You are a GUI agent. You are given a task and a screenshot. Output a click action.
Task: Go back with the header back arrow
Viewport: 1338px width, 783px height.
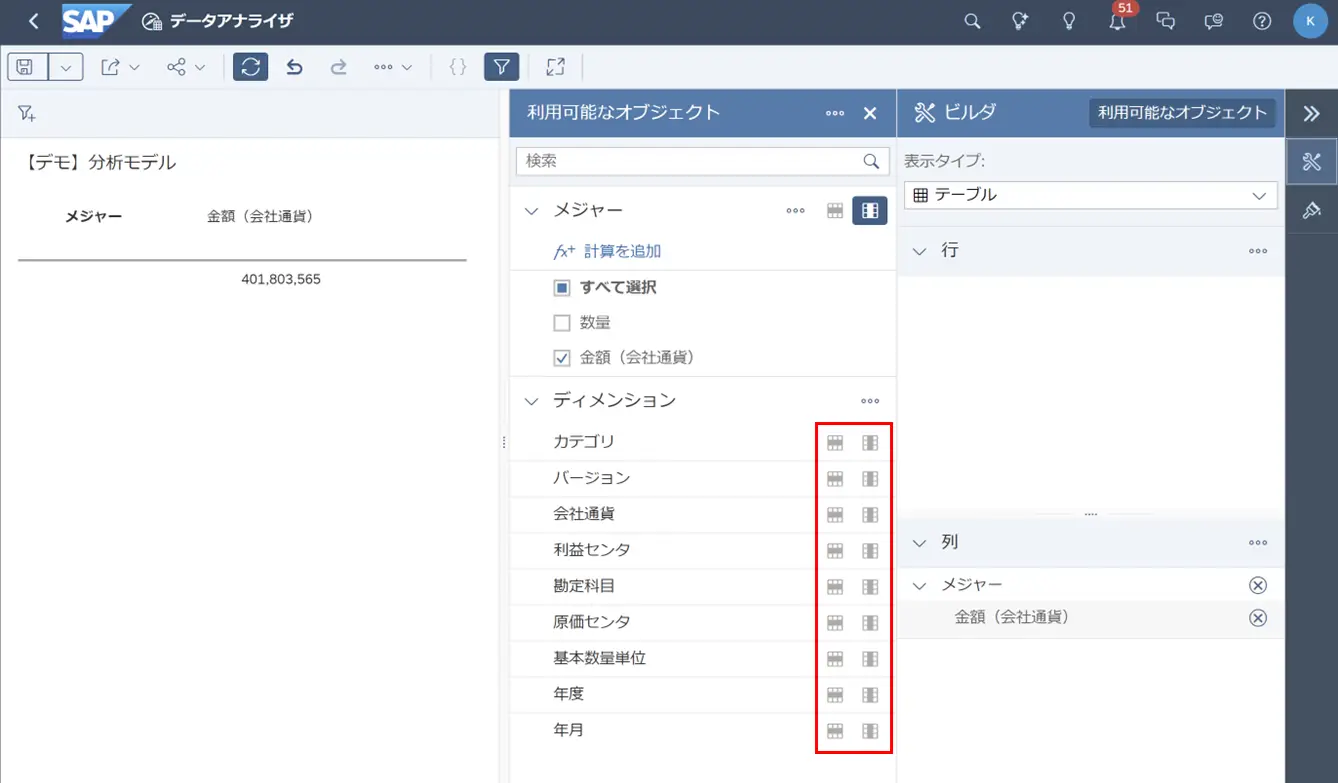click(x=33, y=21)
